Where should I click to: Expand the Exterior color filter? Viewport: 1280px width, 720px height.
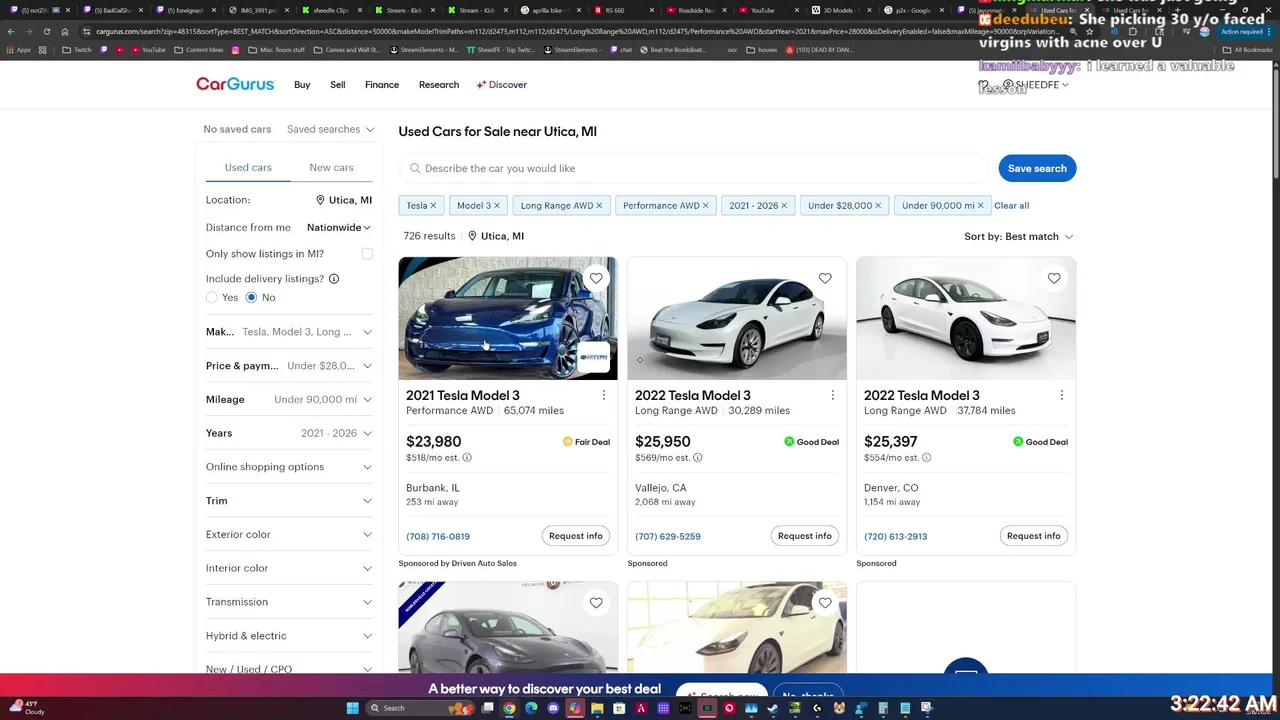tap(289, 535)
